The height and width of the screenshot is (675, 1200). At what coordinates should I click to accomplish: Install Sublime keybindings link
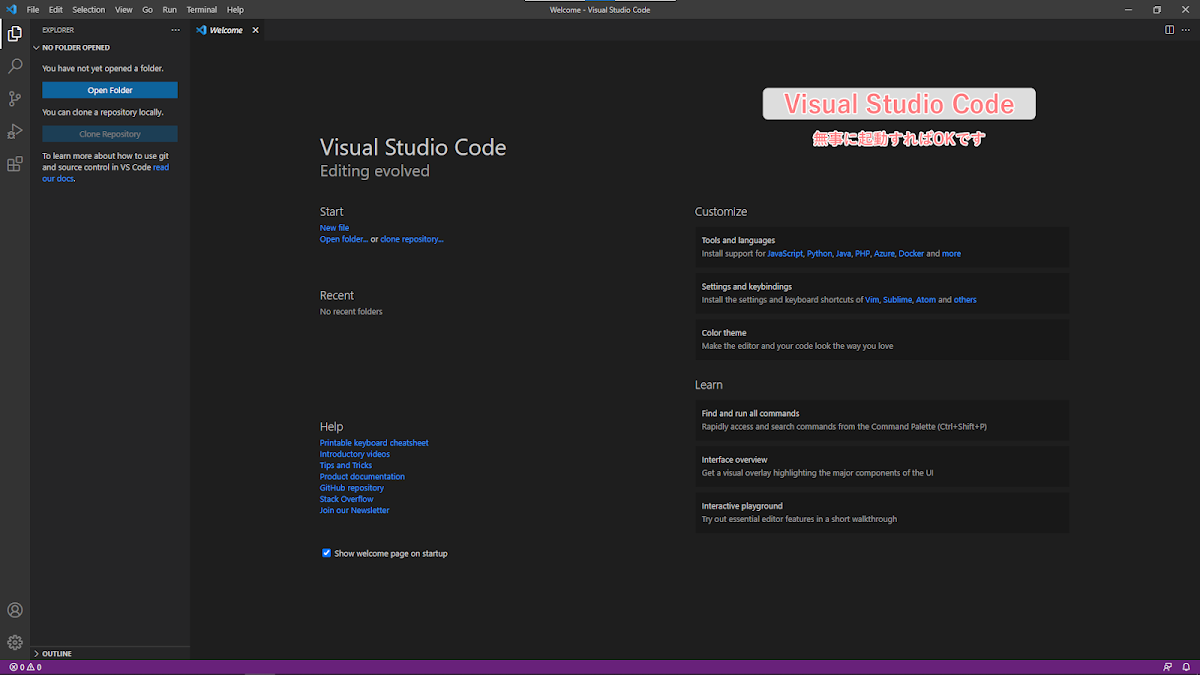(x=897, y=300)
